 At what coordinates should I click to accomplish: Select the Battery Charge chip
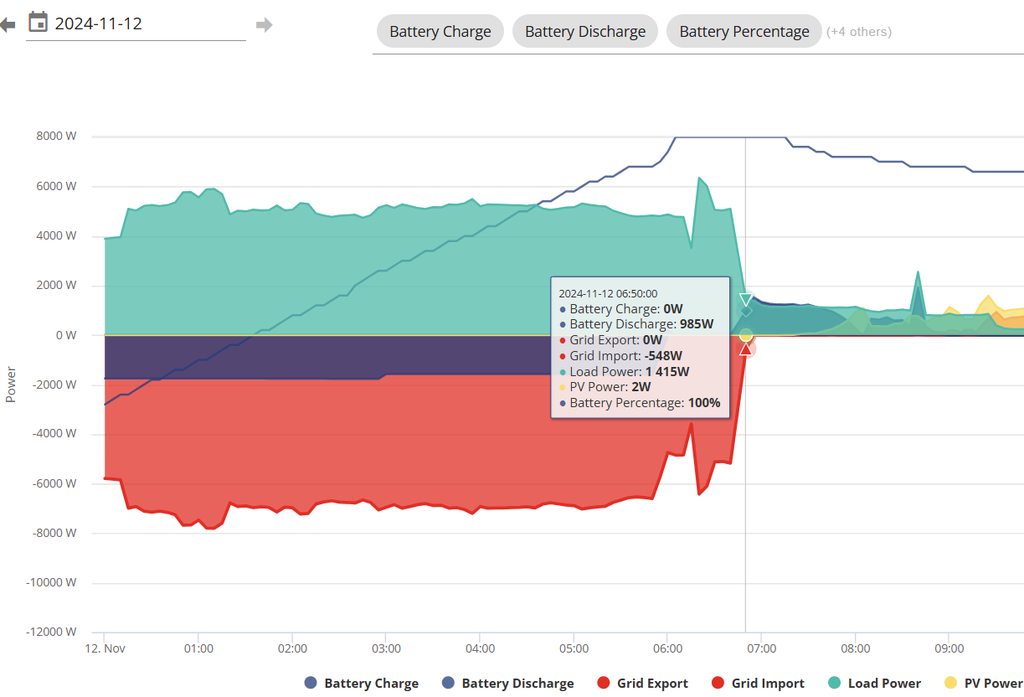coord(440,31)
